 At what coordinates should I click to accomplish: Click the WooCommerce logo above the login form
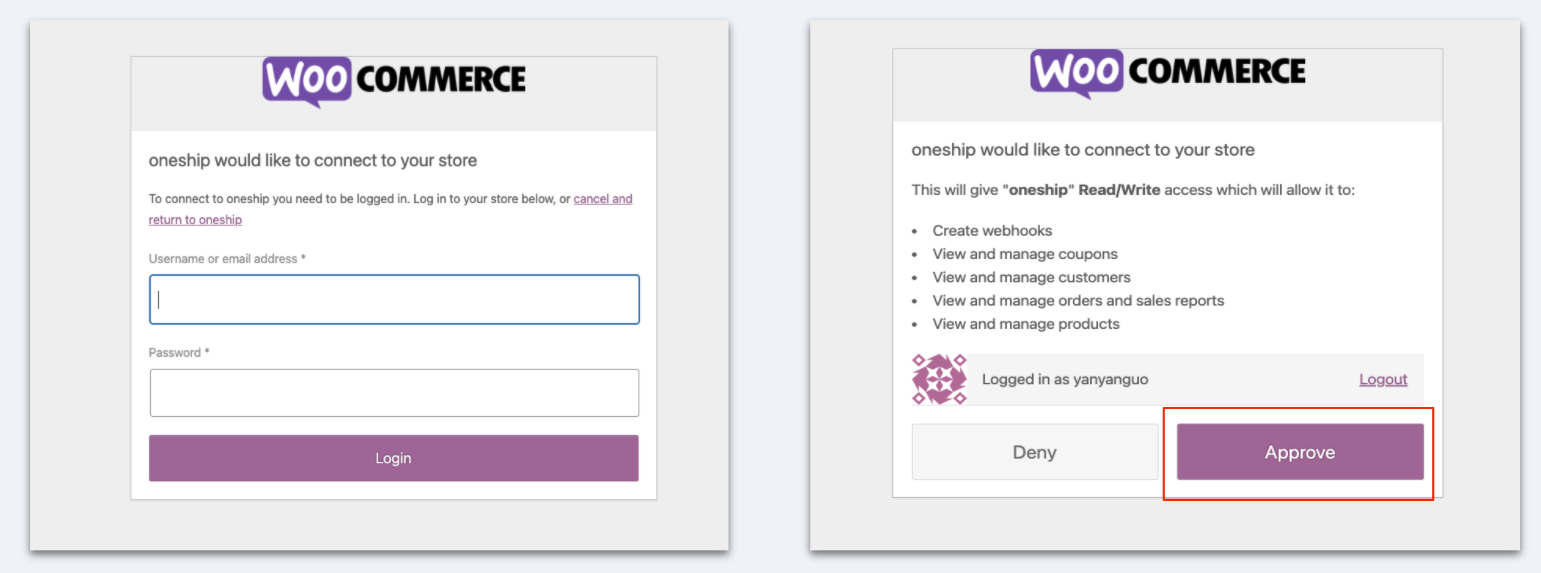coord(394,82)
